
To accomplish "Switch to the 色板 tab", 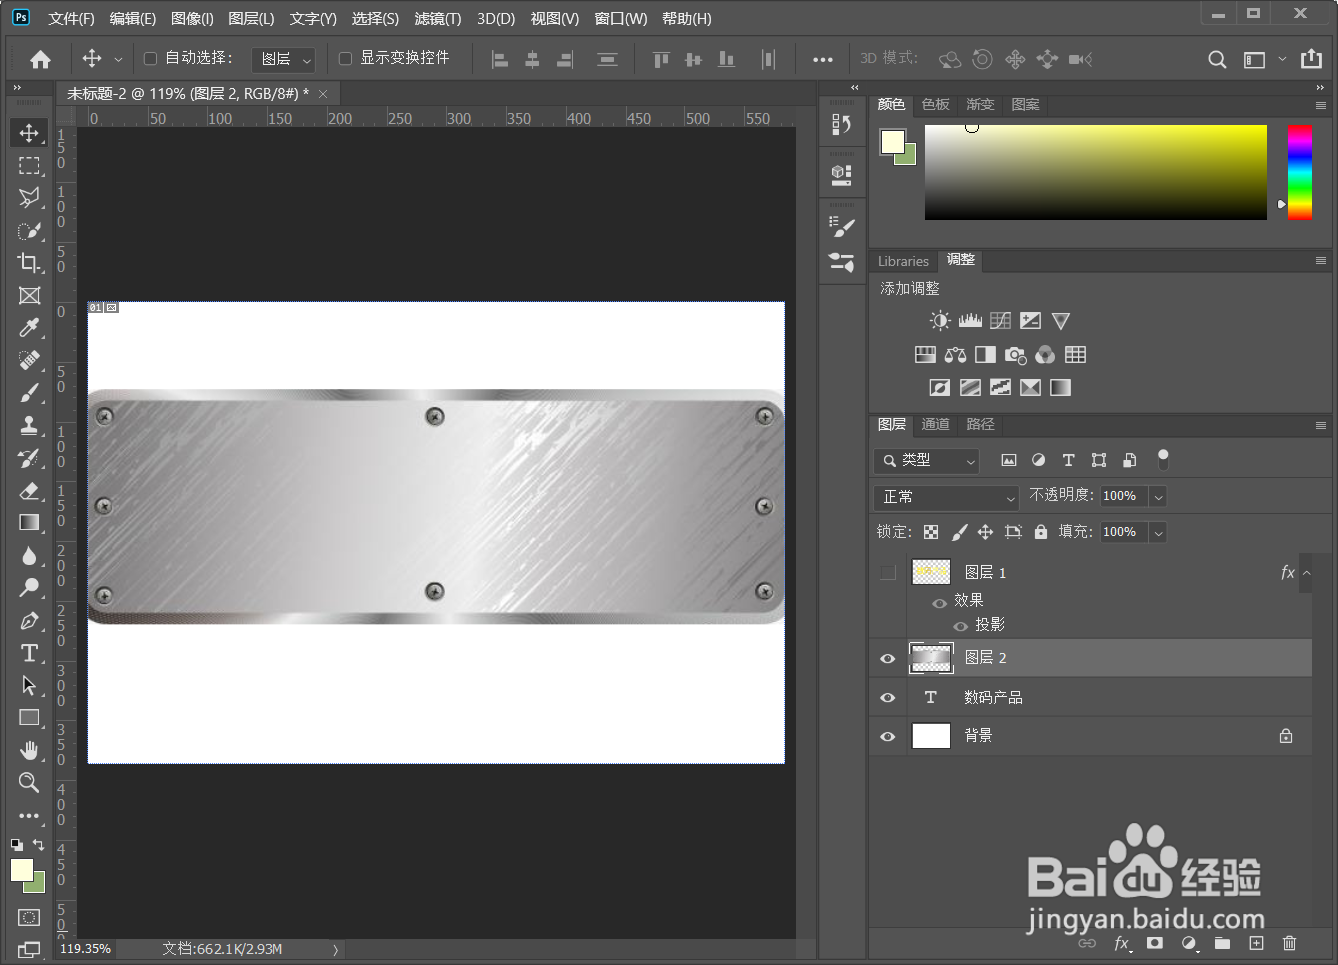I will [936, 105].
